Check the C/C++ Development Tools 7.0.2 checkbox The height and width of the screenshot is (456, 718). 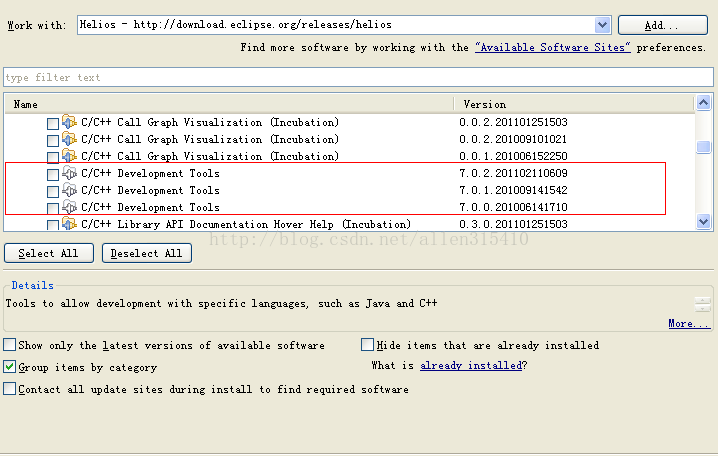pos(53,174)
